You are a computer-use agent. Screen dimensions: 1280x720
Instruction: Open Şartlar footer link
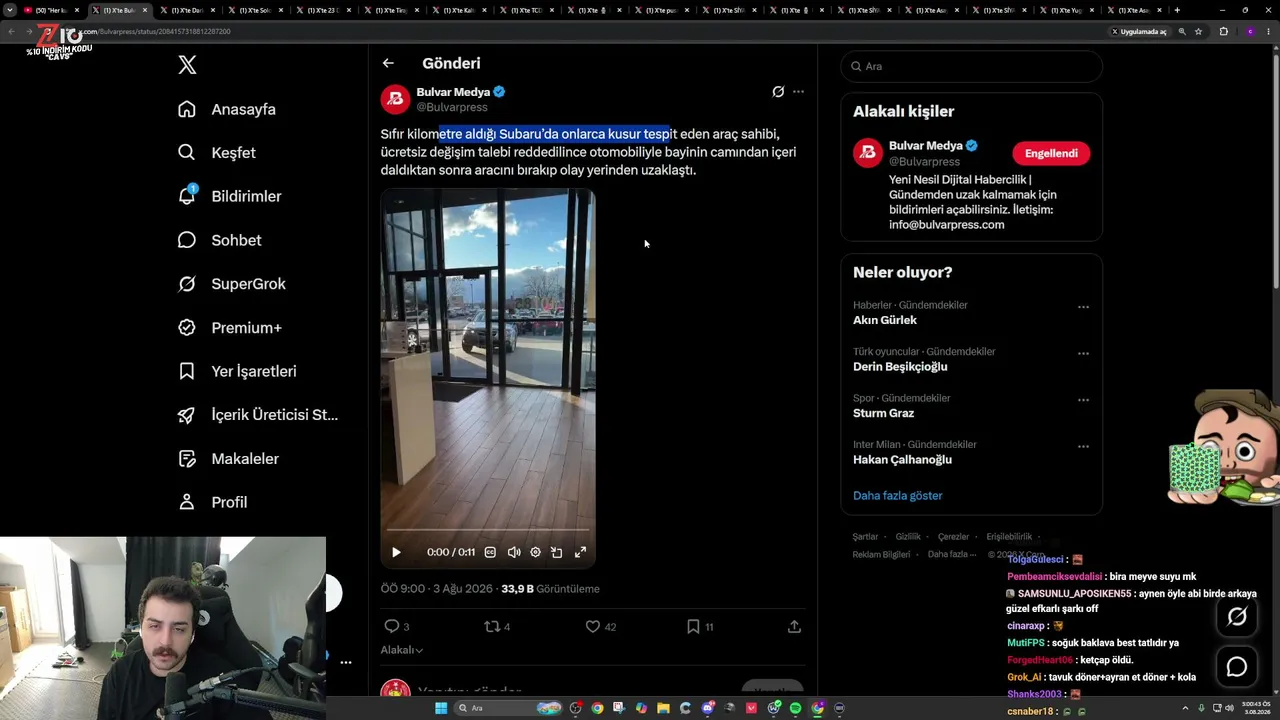pos(865,537)
